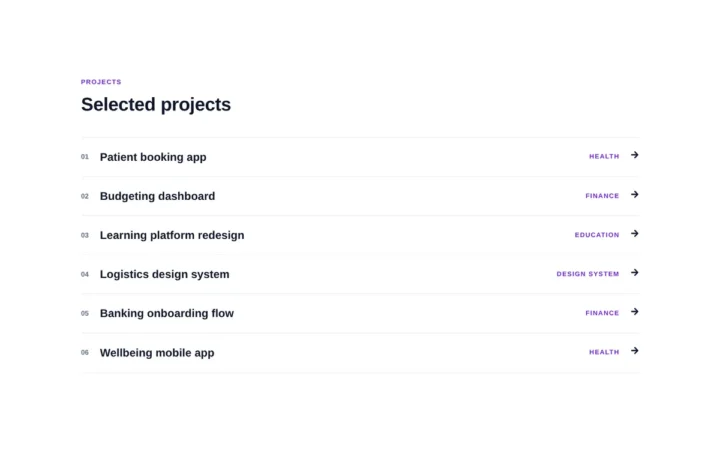
Task: Click the HEALTH tag on Wellbeing mobile app
Action: 604,352
